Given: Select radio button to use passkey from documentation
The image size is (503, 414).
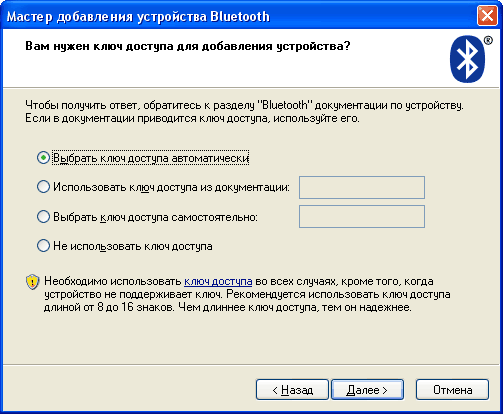Looking at the screenshot, I should coord(43,187).
